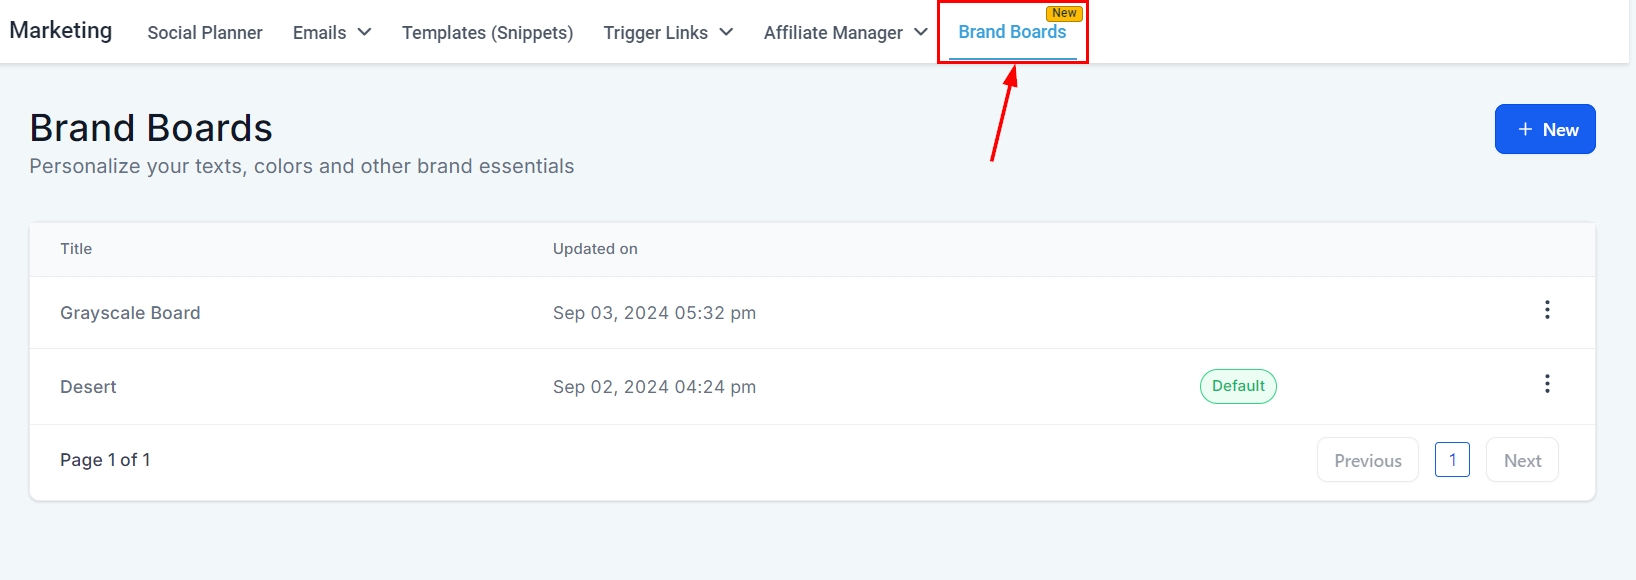Open three-dot menu for Grayscale Board

[1547, 310]
